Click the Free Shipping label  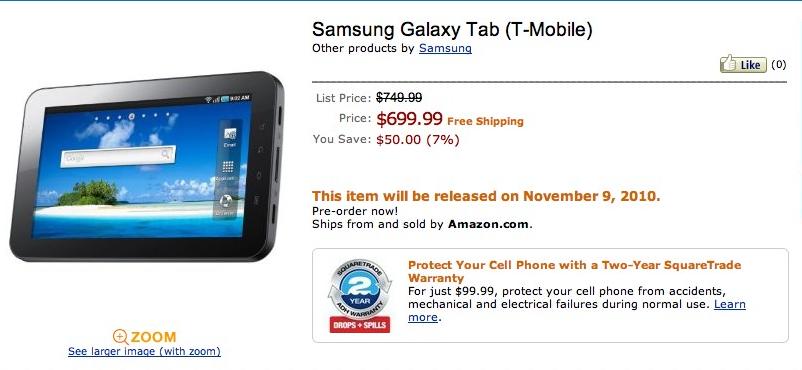pos(485,121)
